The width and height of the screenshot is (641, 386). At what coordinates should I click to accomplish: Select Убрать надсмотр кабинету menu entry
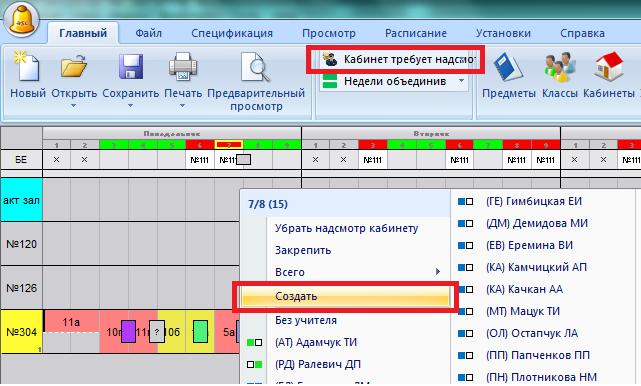point(346,228)
